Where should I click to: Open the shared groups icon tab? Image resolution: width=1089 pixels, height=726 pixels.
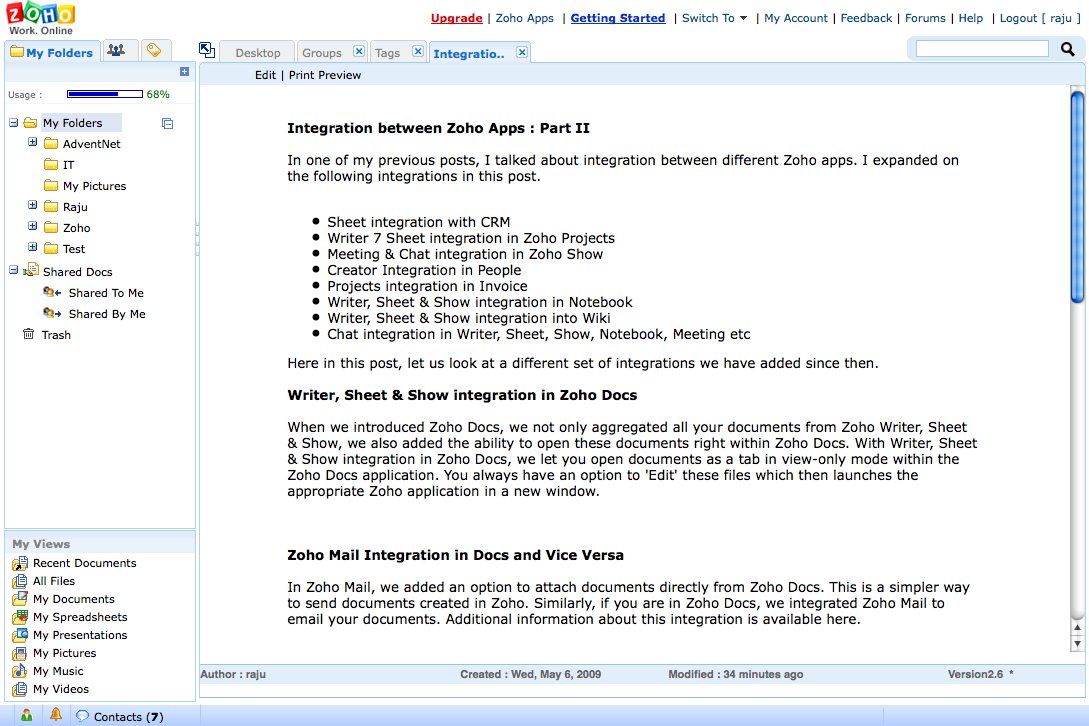pos(116,51)
